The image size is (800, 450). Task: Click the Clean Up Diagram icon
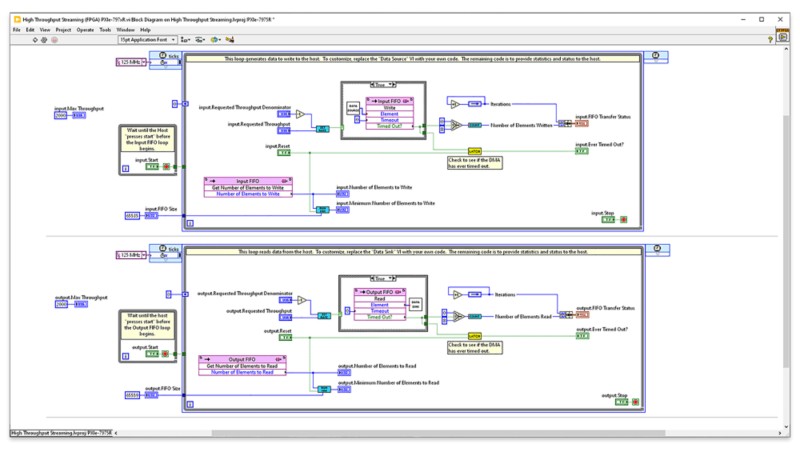pos(230,39)
